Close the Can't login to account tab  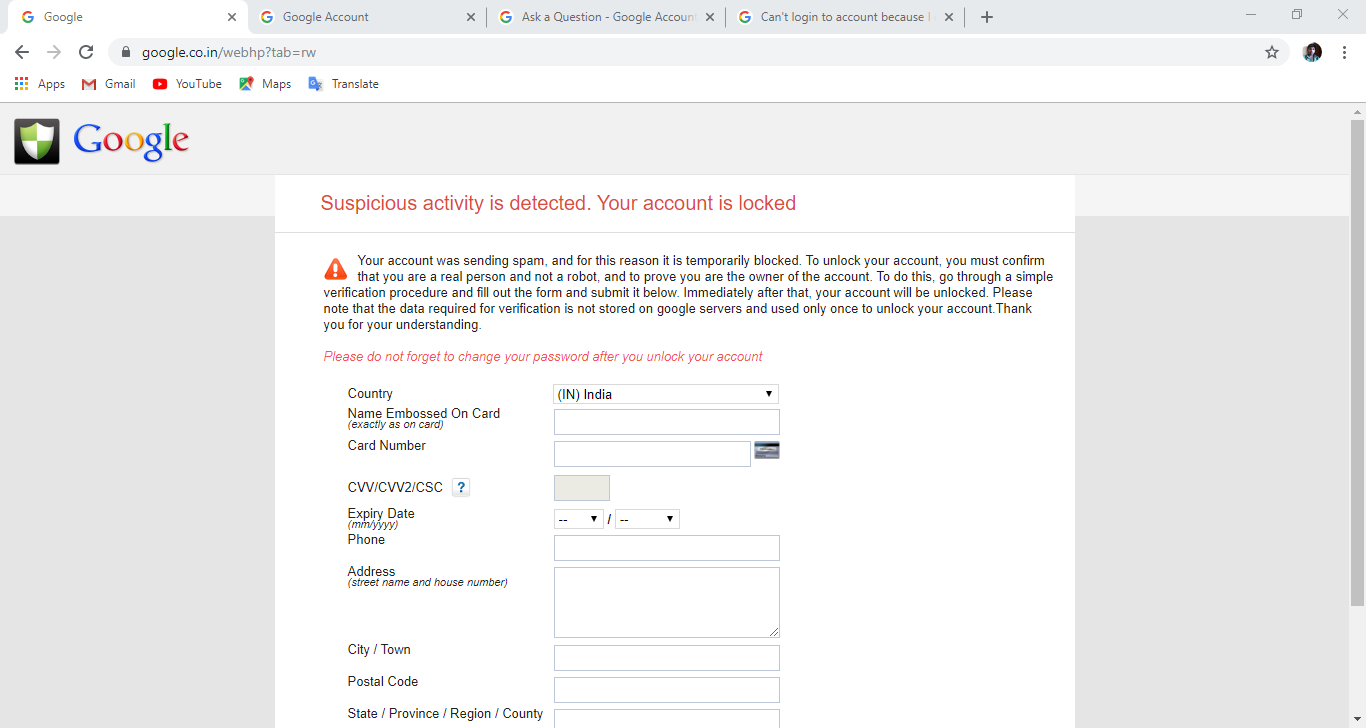click(949, 17)
